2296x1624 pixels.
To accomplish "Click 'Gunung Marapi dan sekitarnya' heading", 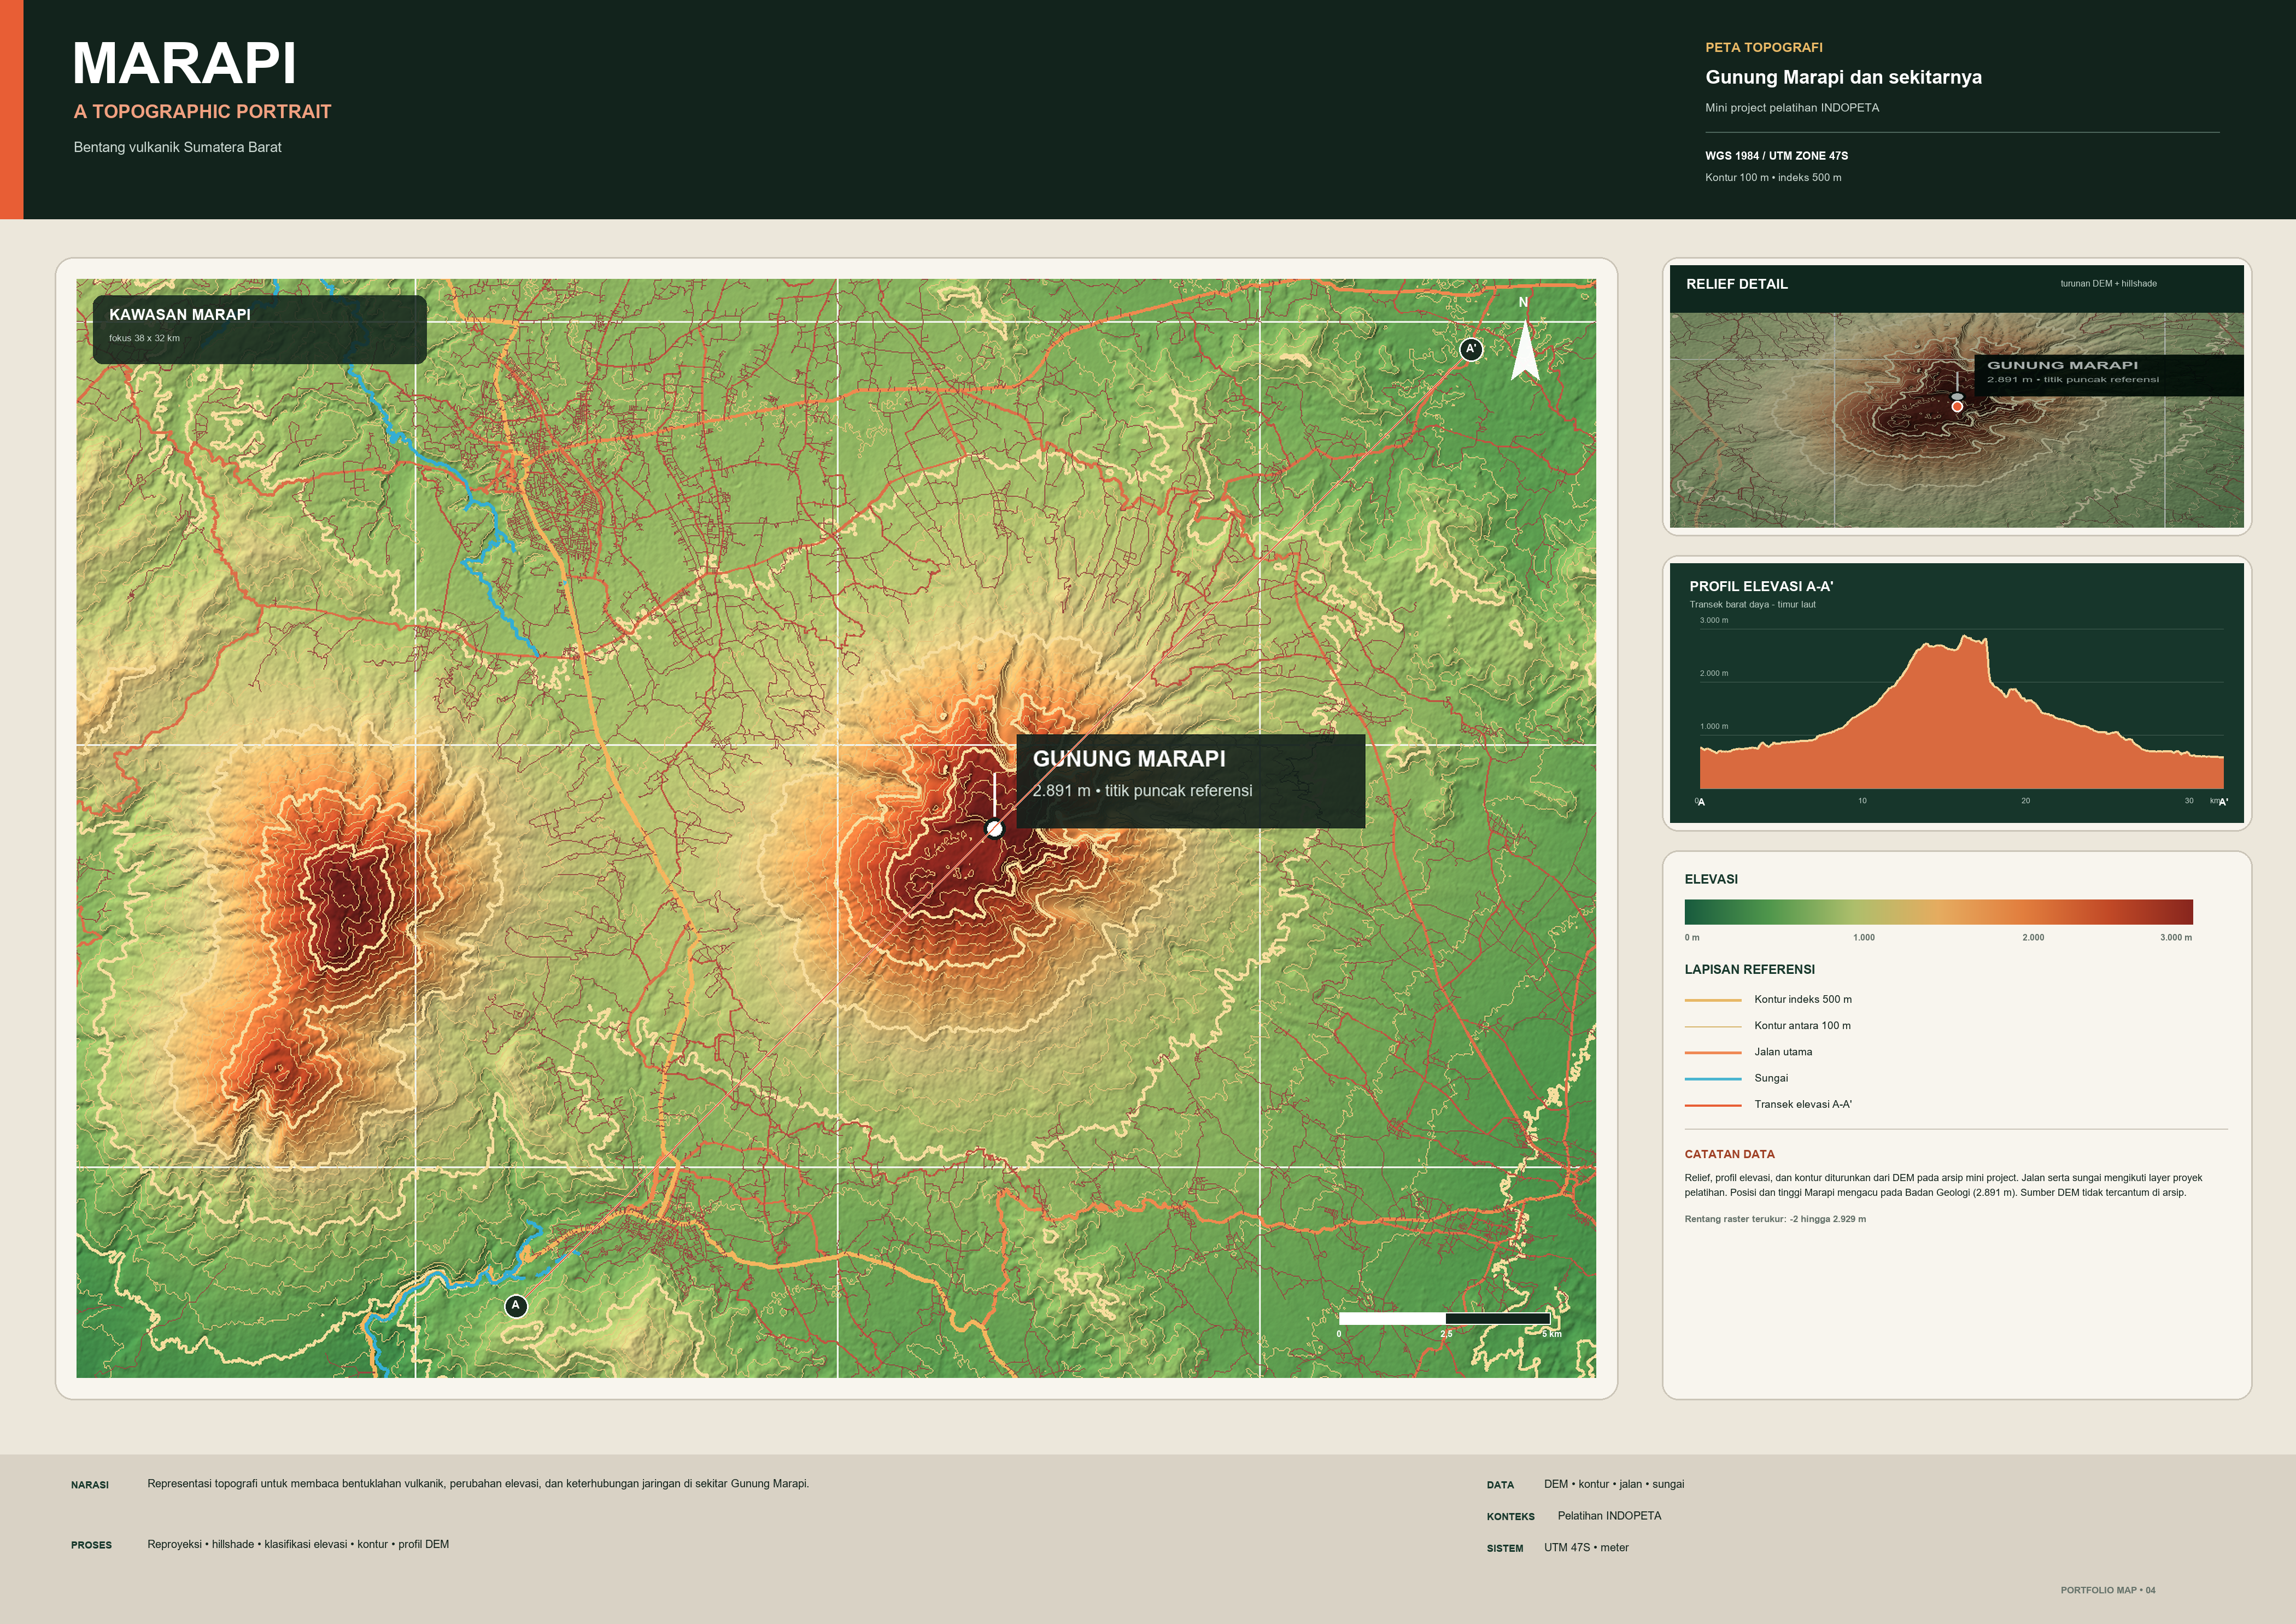I will [1843, 77].
